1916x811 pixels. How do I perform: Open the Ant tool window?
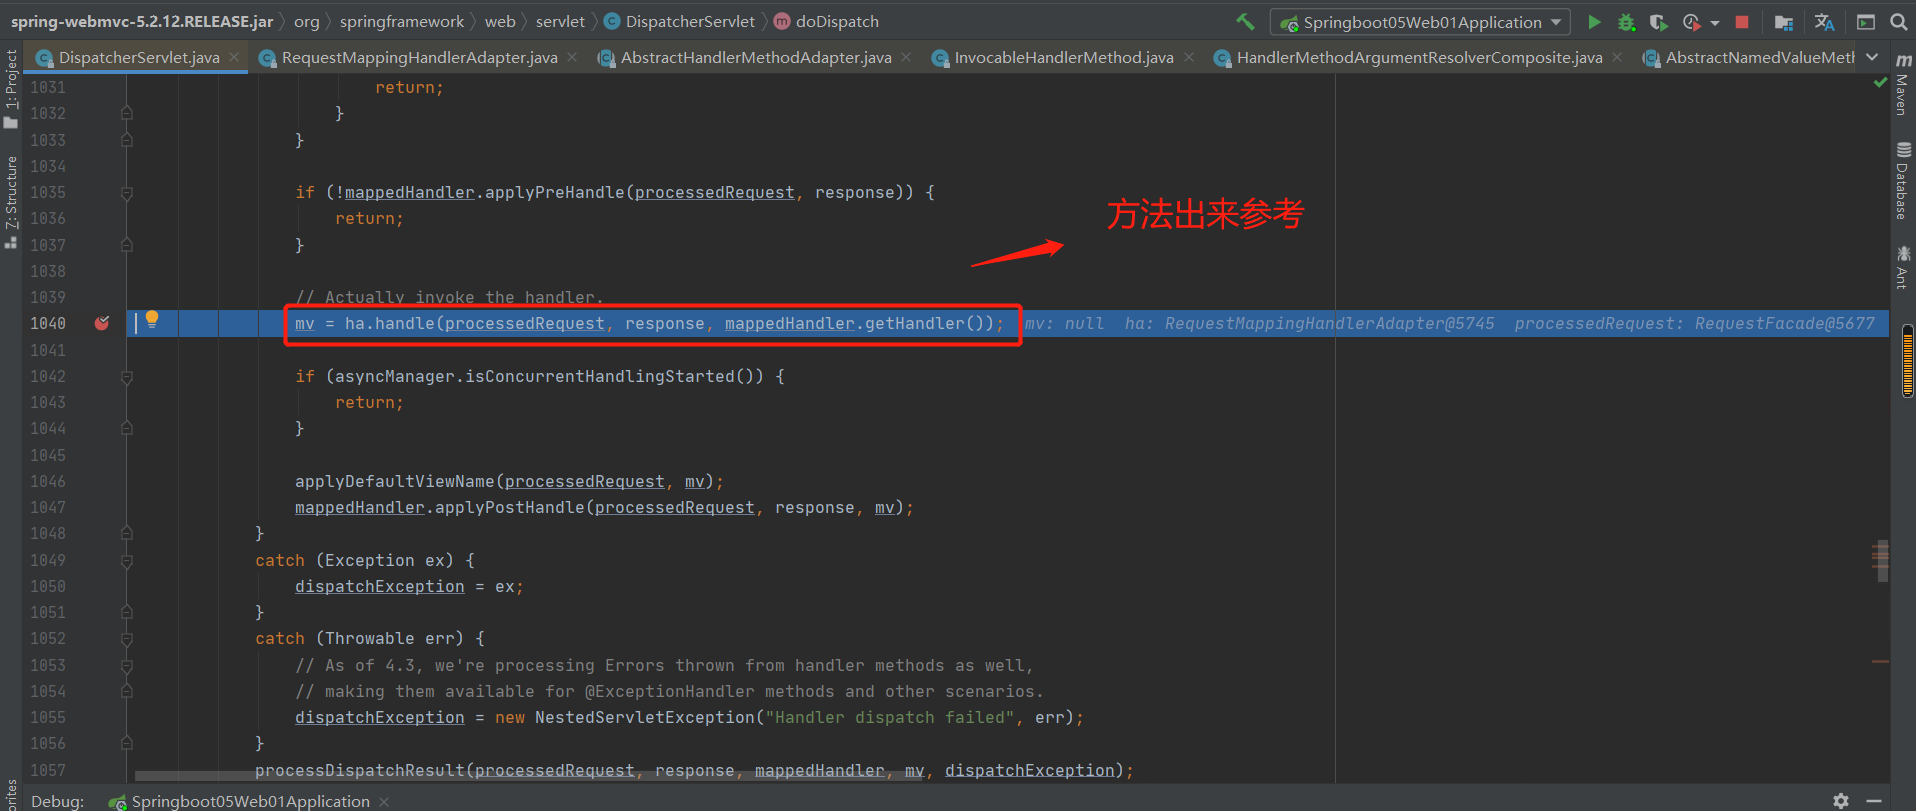click(1903, 267)
